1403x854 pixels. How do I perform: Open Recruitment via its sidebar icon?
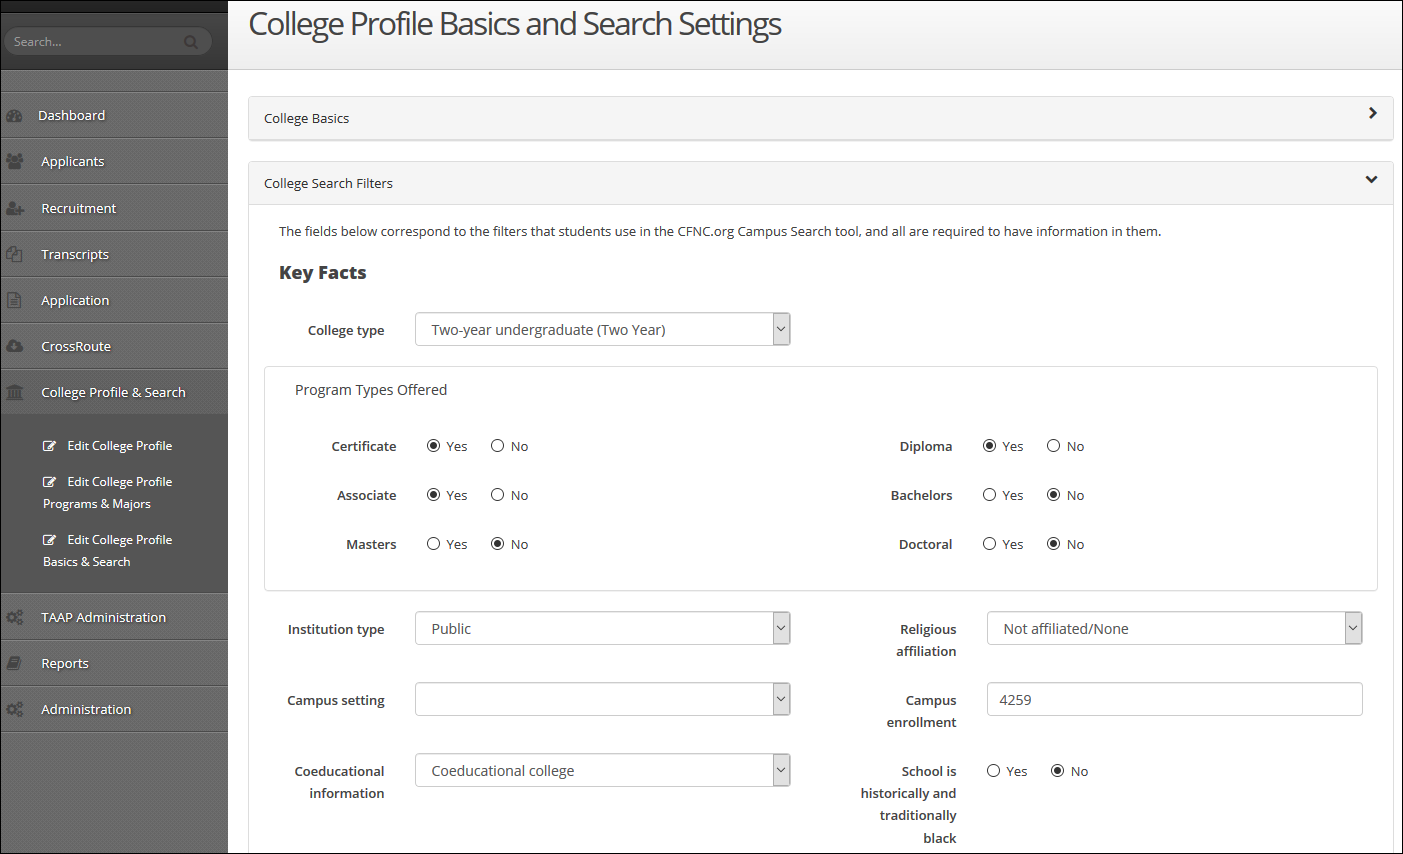tap(15, 207)
